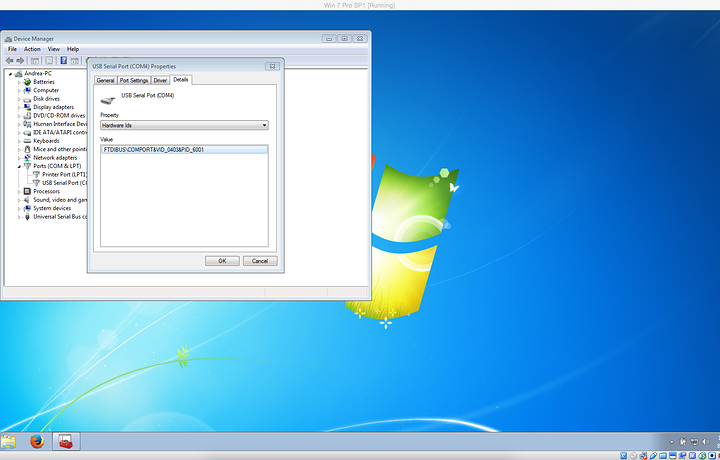Screen dimensions: 720x460
Task: Select the DVD/CD-ROM drives icon
Action: click(27, 116)
